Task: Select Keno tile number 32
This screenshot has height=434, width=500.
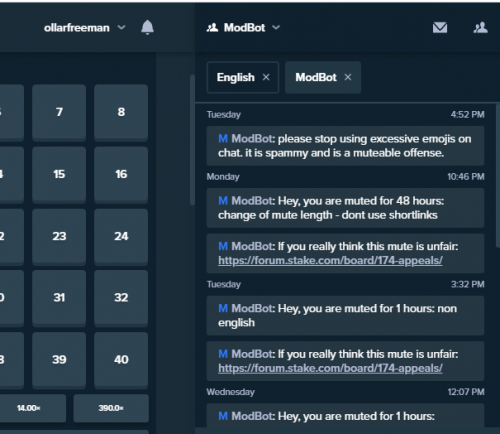Action: pyautogui.click(x=121, y=298)
